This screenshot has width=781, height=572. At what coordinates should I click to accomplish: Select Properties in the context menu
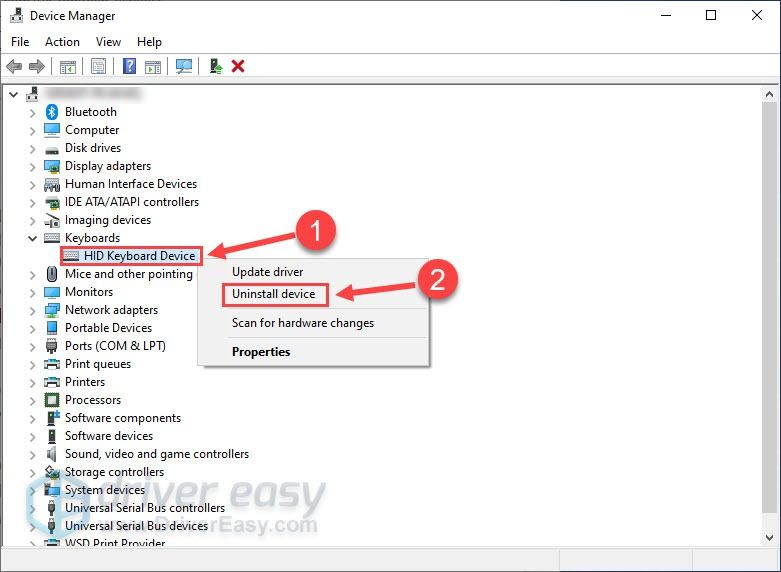click(261, 352)
